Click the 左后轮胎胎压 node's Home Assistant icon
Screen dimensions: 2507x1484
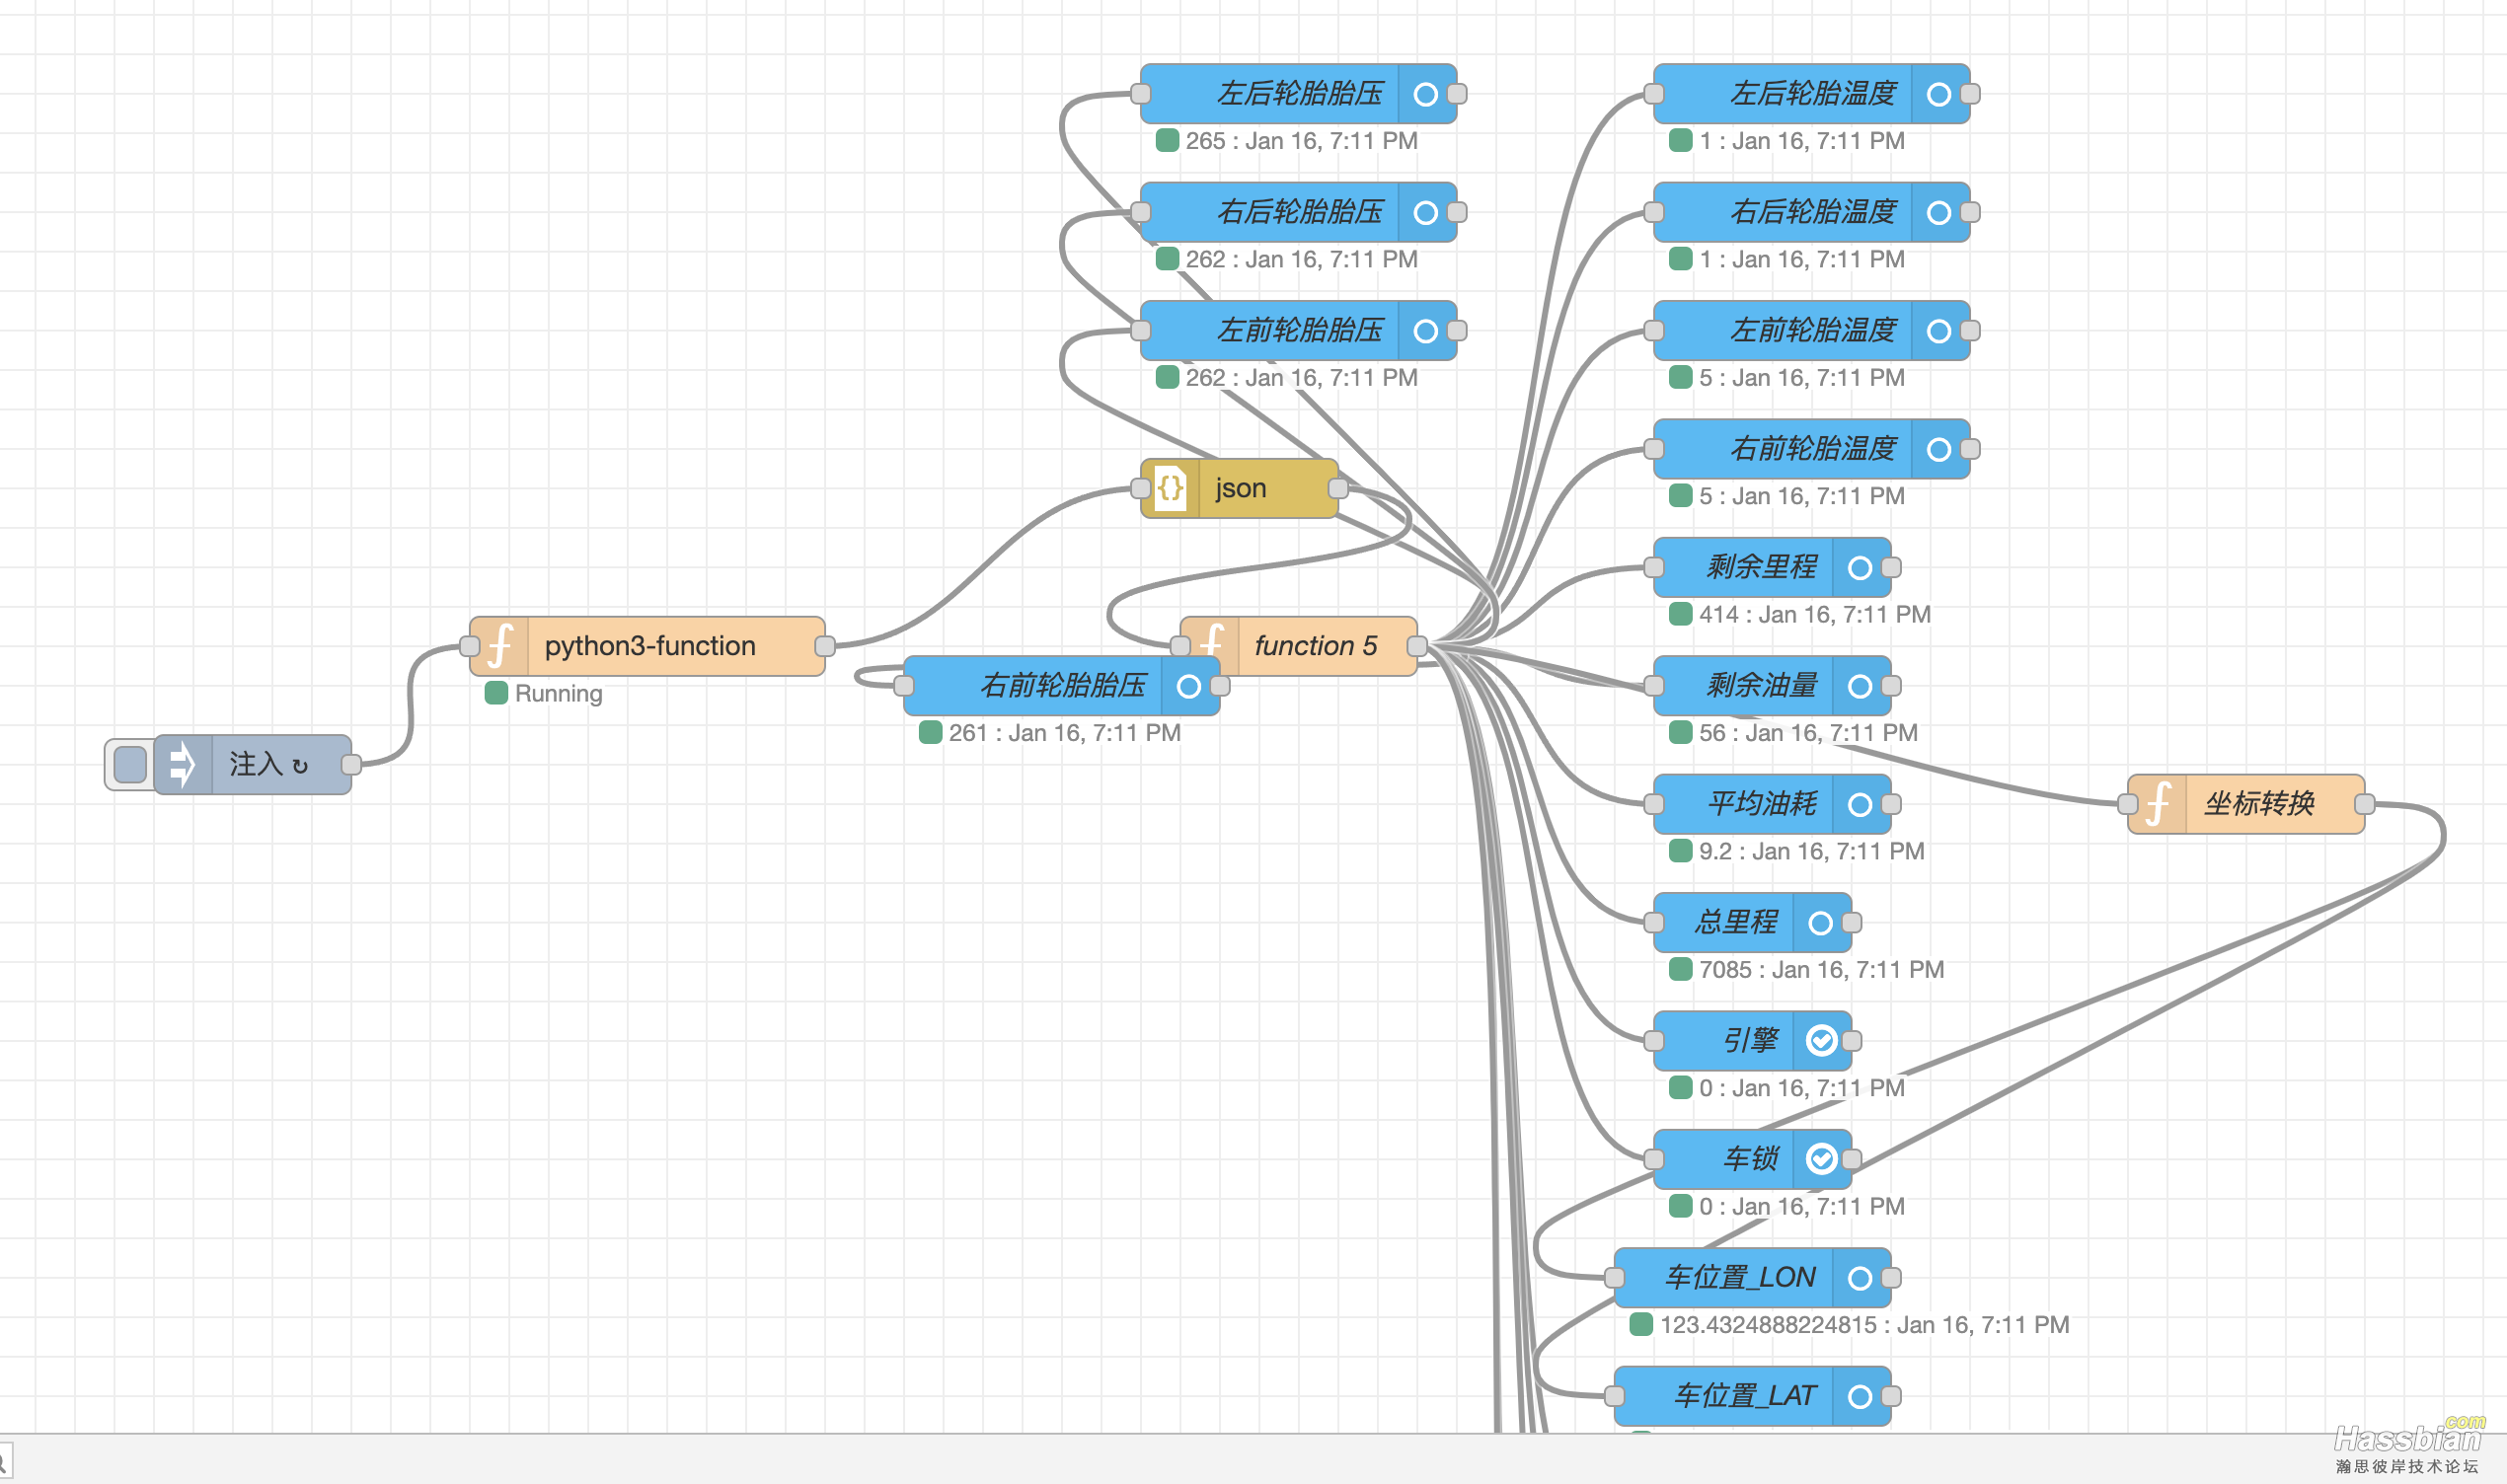pyautogui.click(x=1426, y=94)
